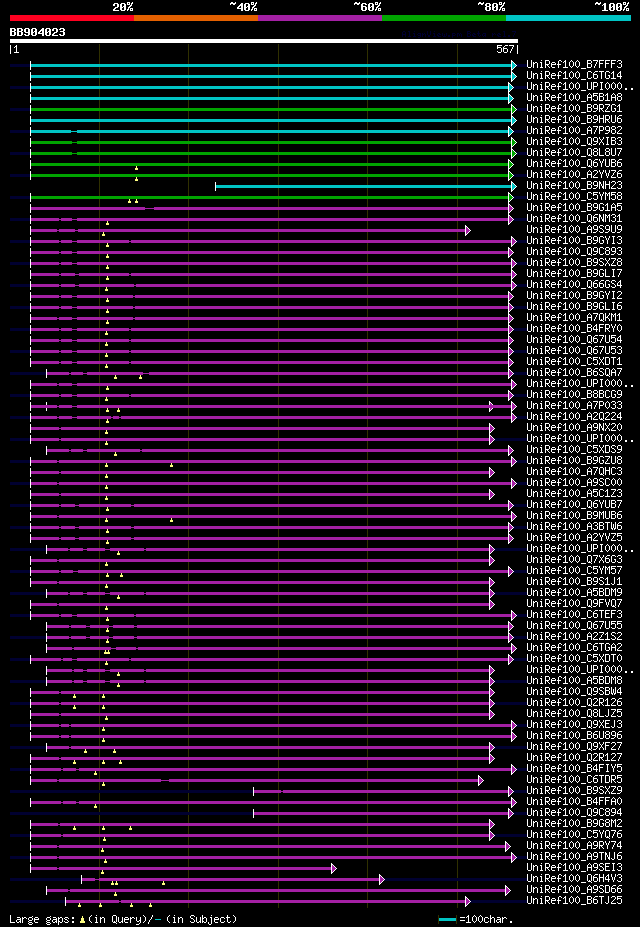The image size is (640, 927).
Task: Click the UniRef100_Q9FVQ7 label
Action: 574,604
